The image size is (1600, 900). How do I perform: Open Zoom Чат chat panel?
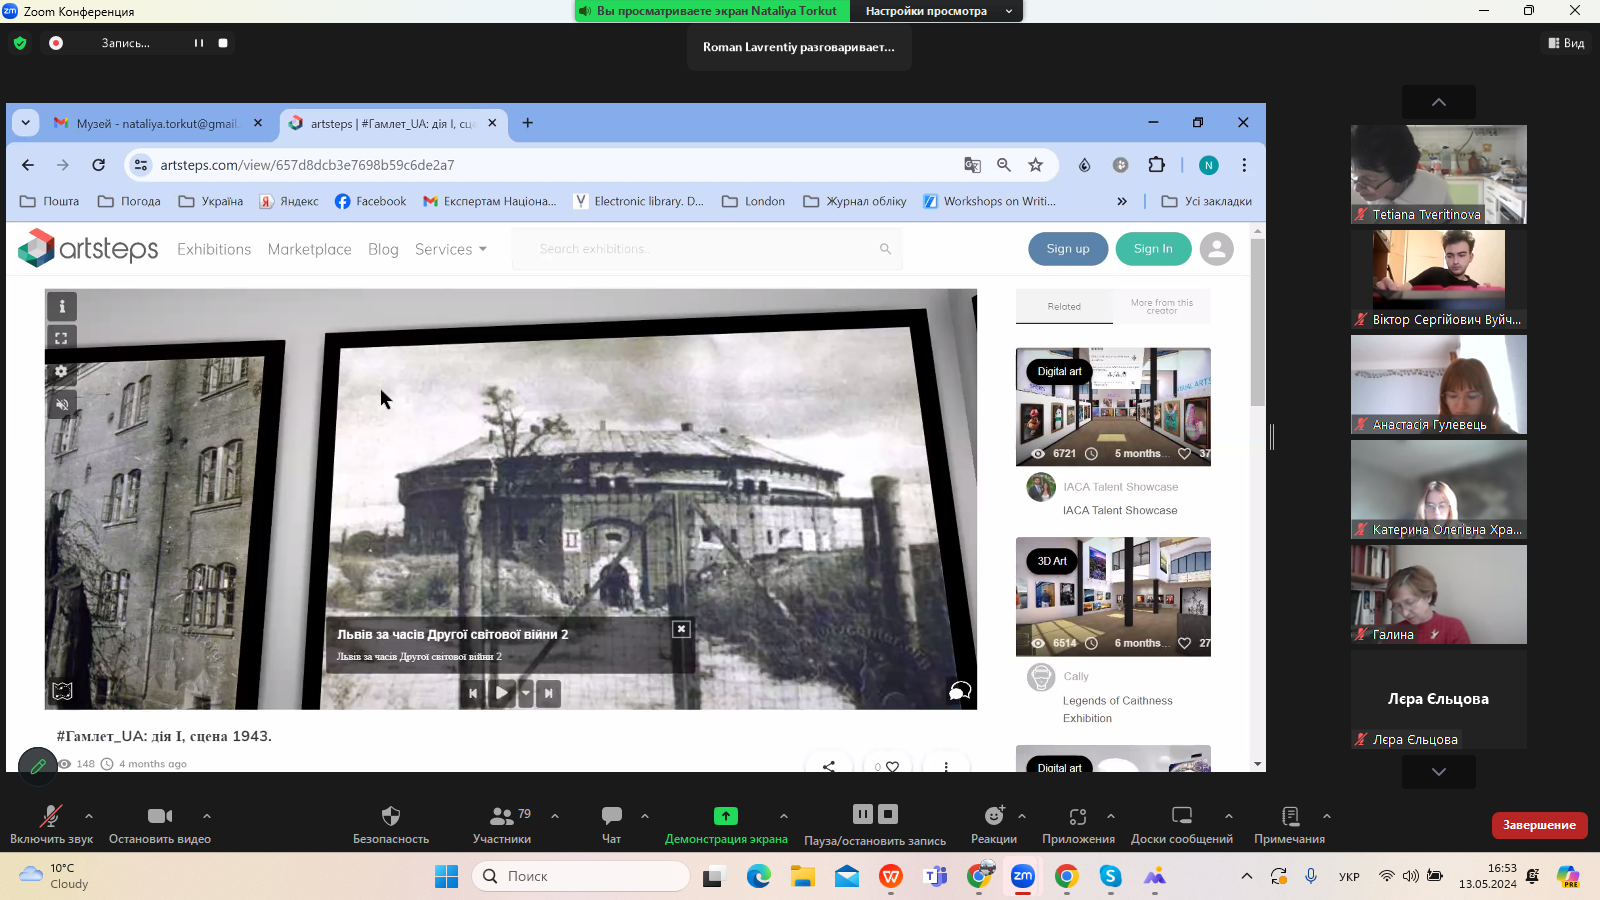point(611,824)
